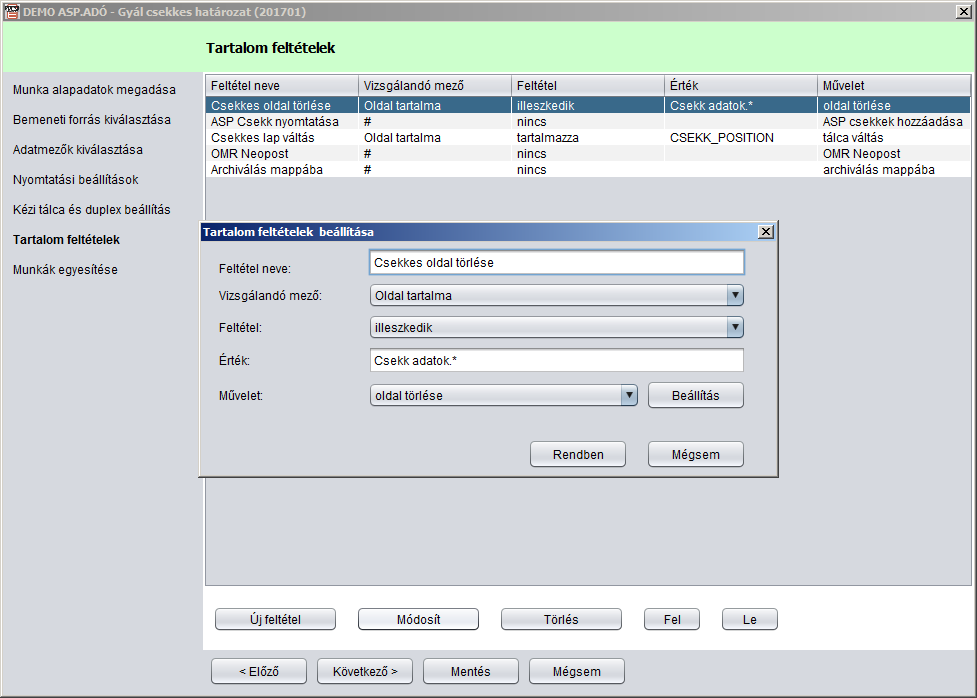Click the Beállítás button

tap(695, 395)
